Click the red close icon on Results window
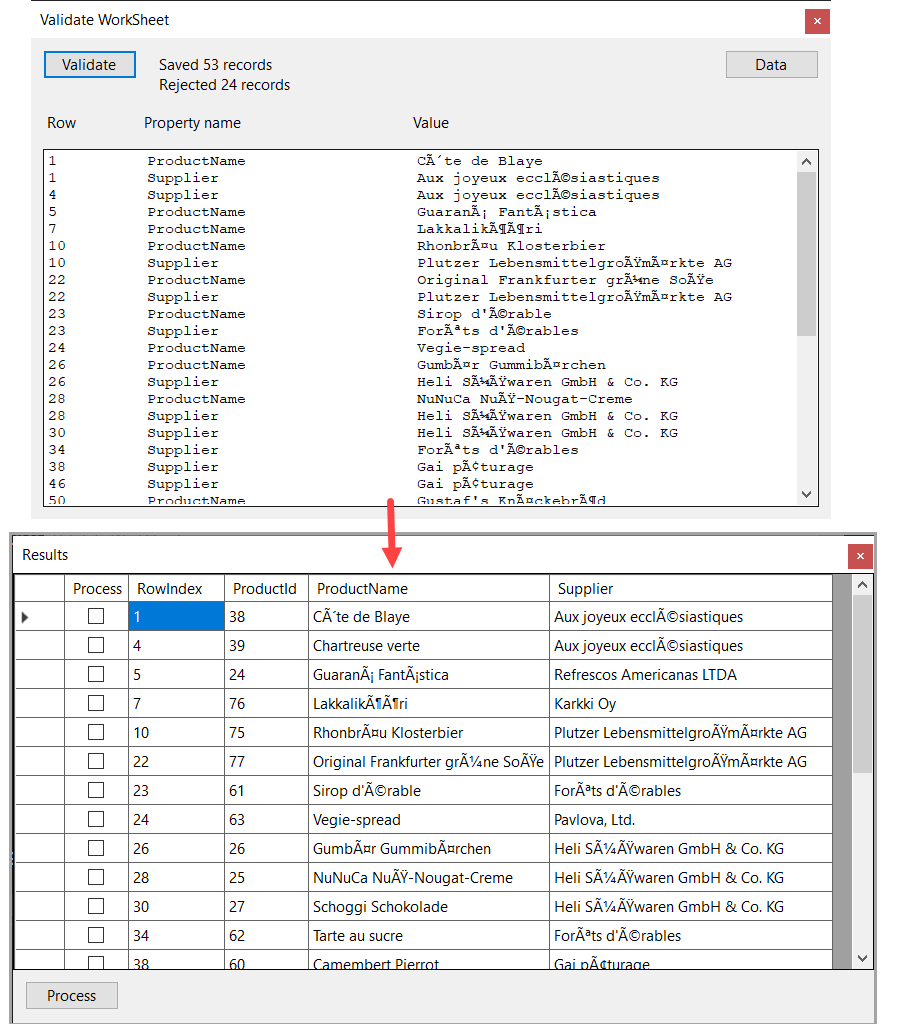 (860, 556)
